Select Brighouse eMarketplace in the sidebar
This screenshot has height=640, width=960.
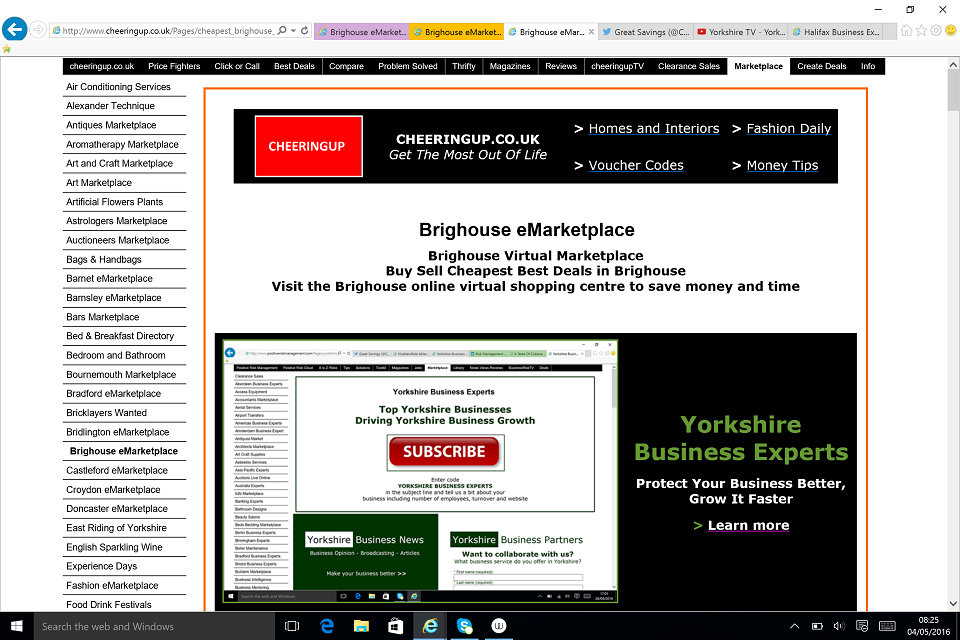[124, 451]
